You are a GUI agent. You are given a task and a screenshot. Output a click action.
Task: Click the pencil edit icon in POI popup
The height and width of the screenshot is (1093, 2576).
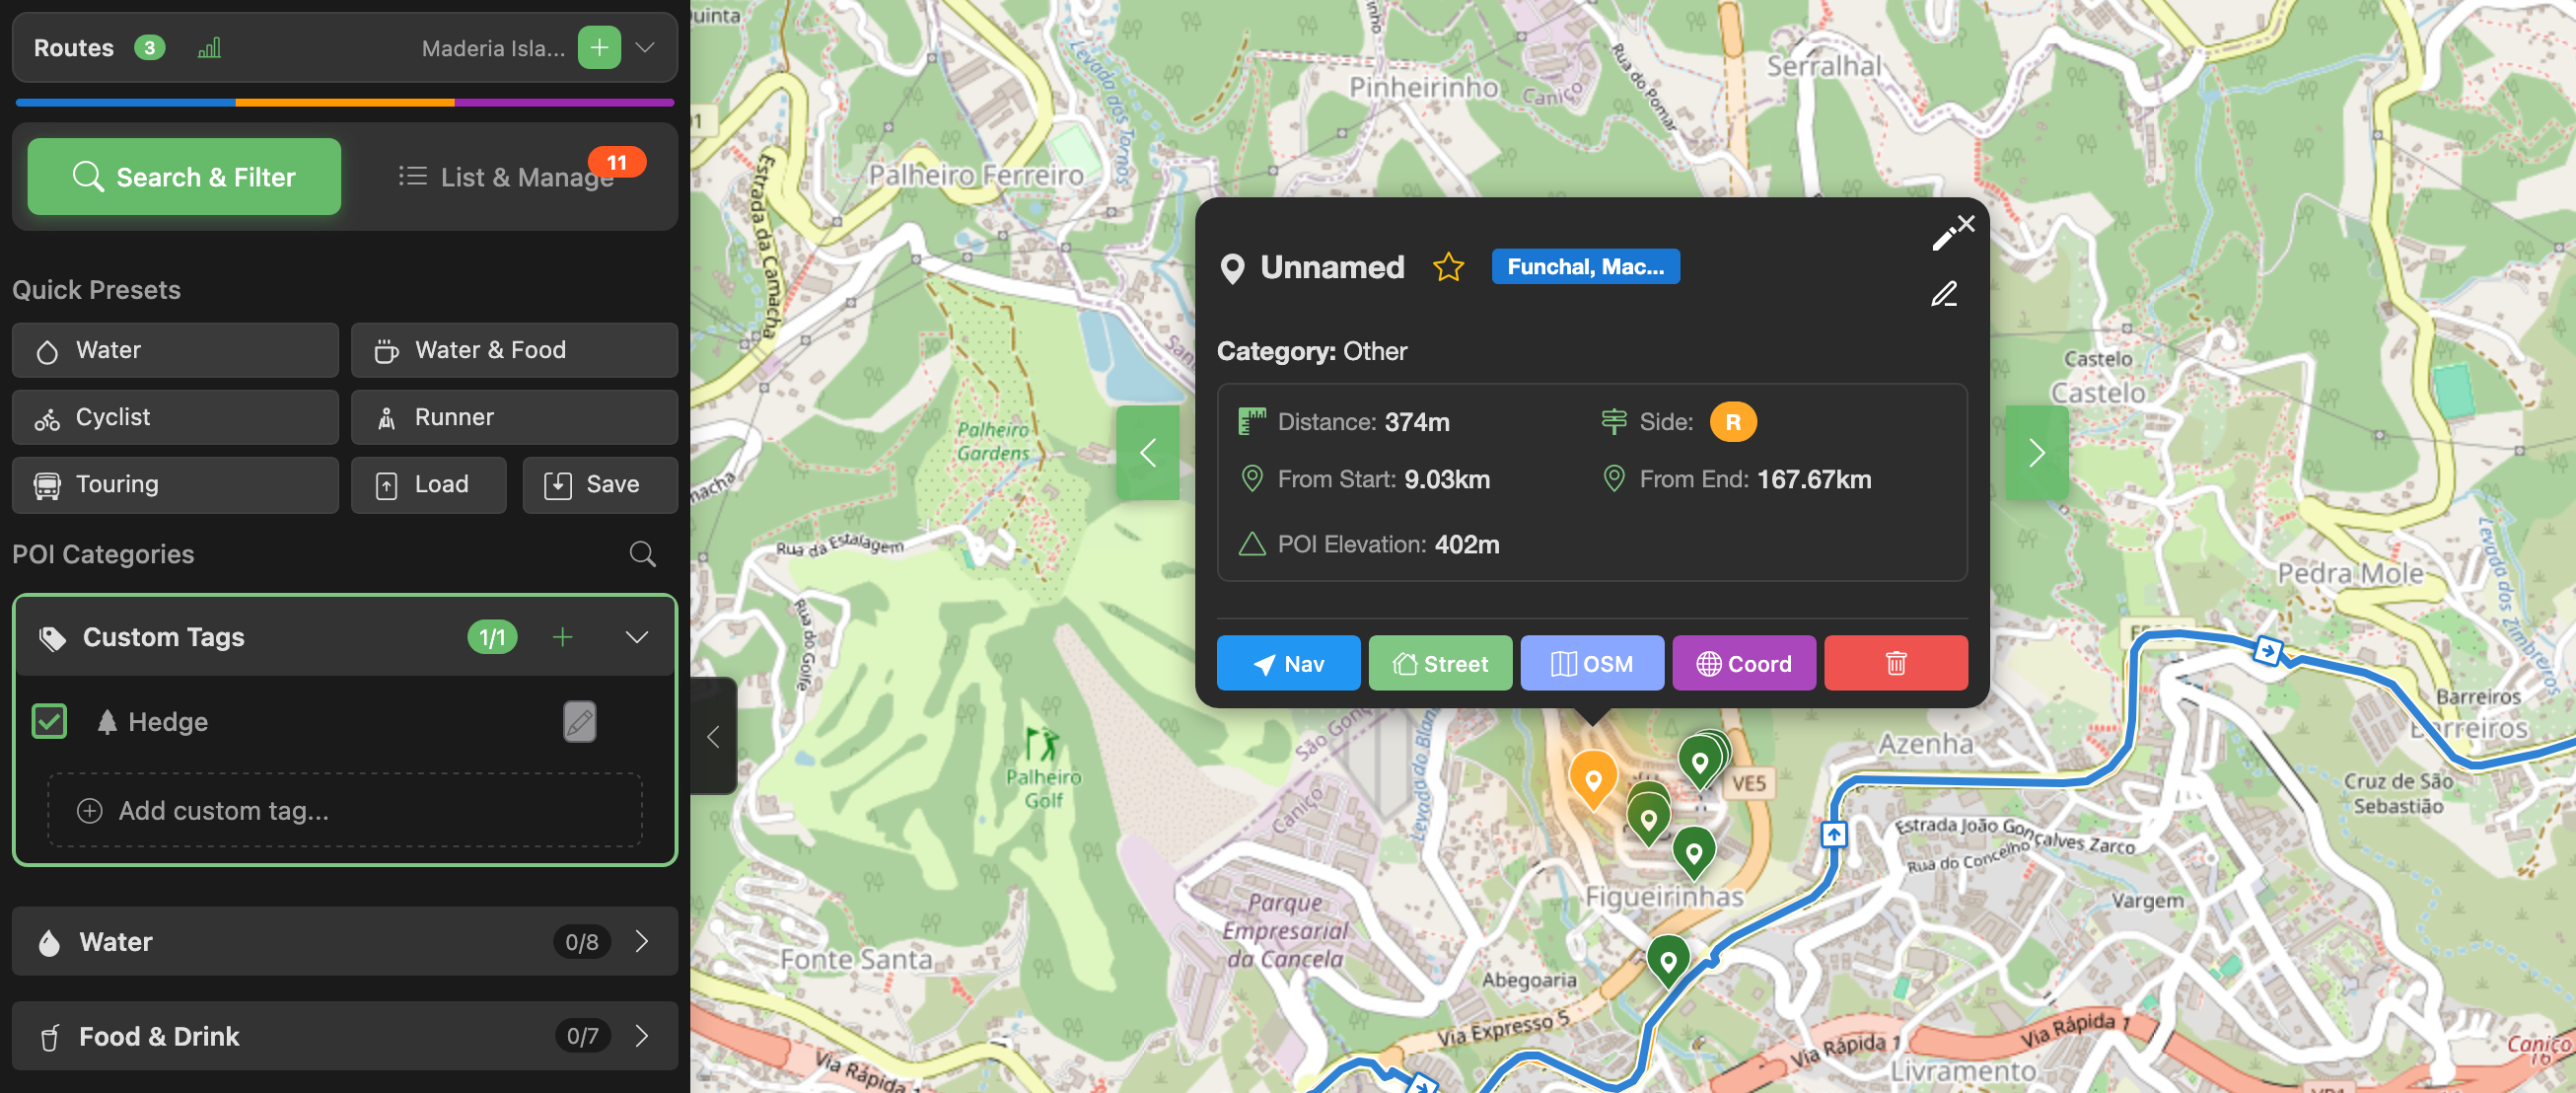pos(1943,294)
